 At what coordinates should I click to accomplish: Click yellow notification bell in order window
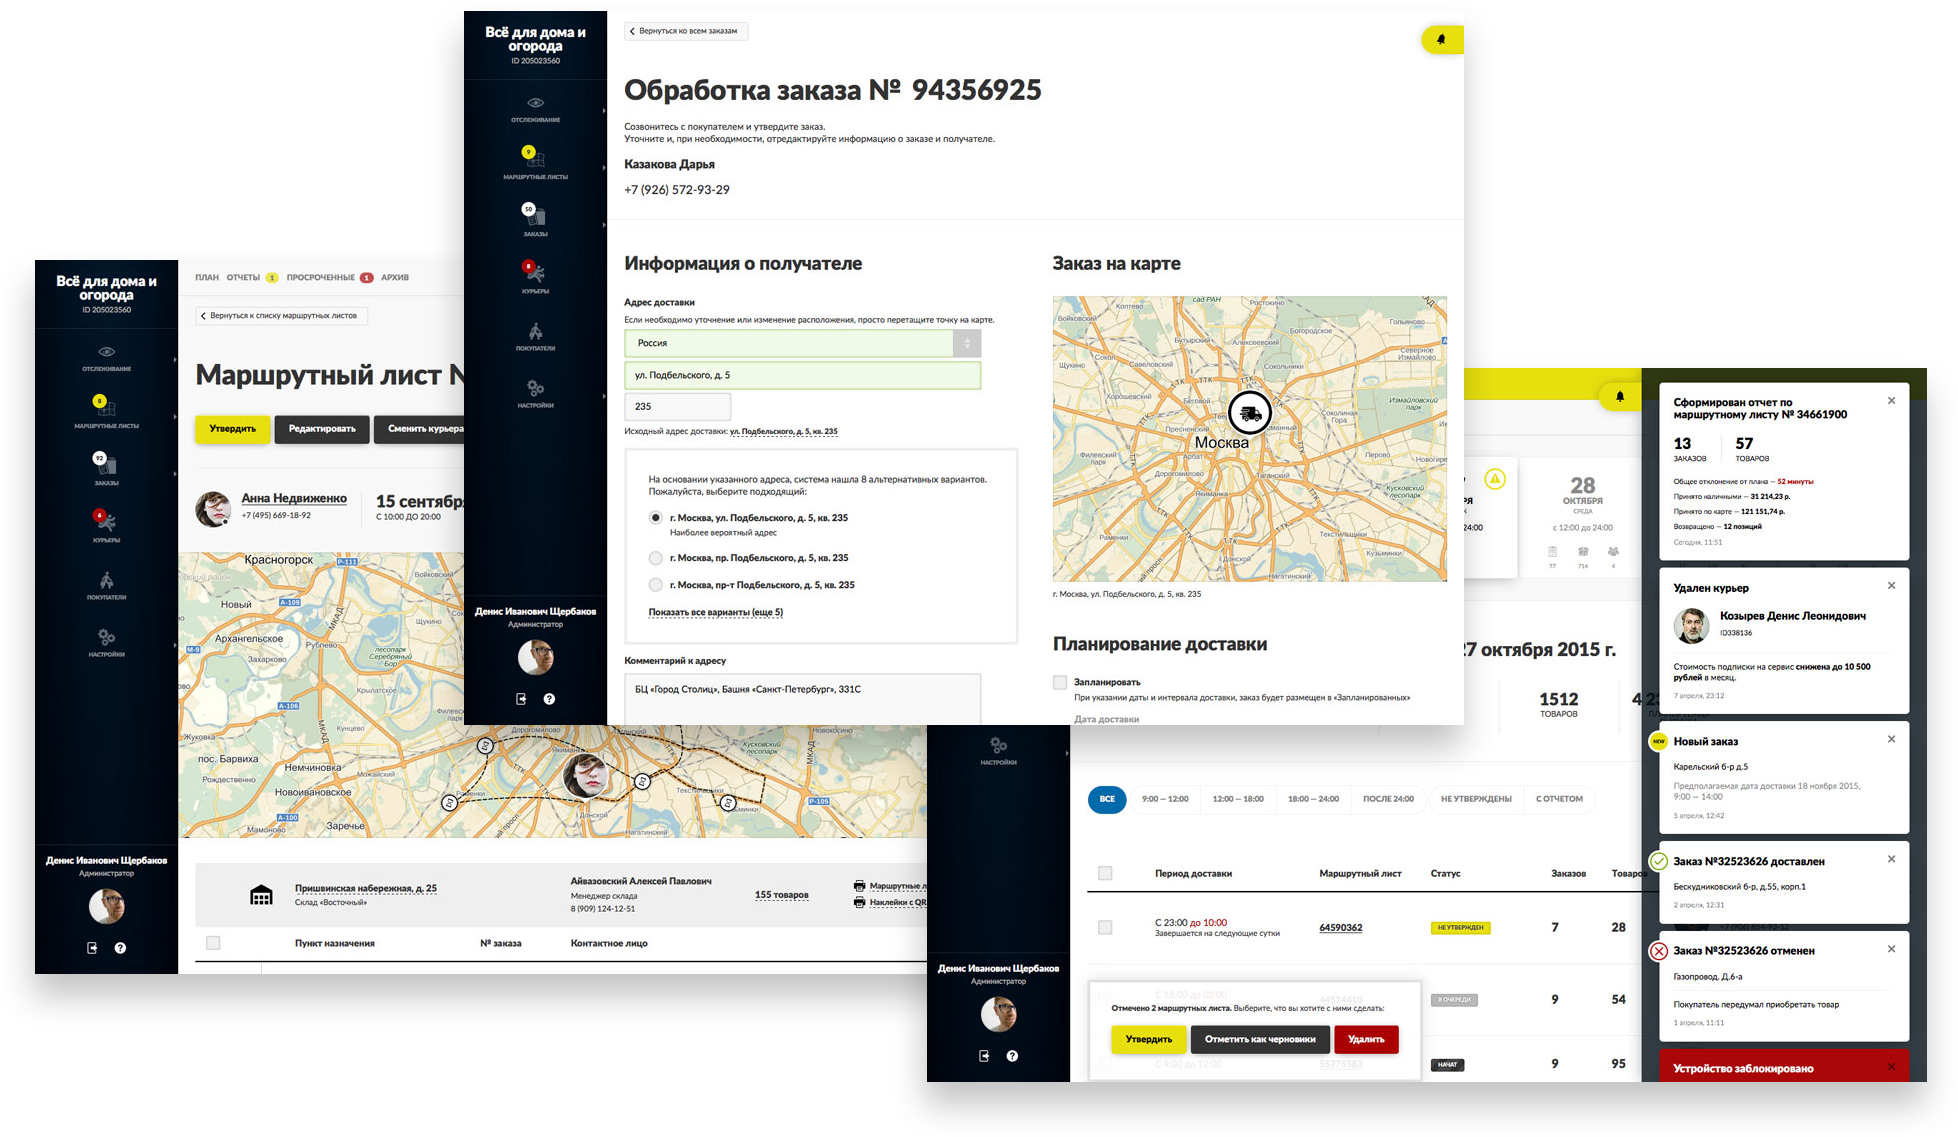click(1442, 39)
